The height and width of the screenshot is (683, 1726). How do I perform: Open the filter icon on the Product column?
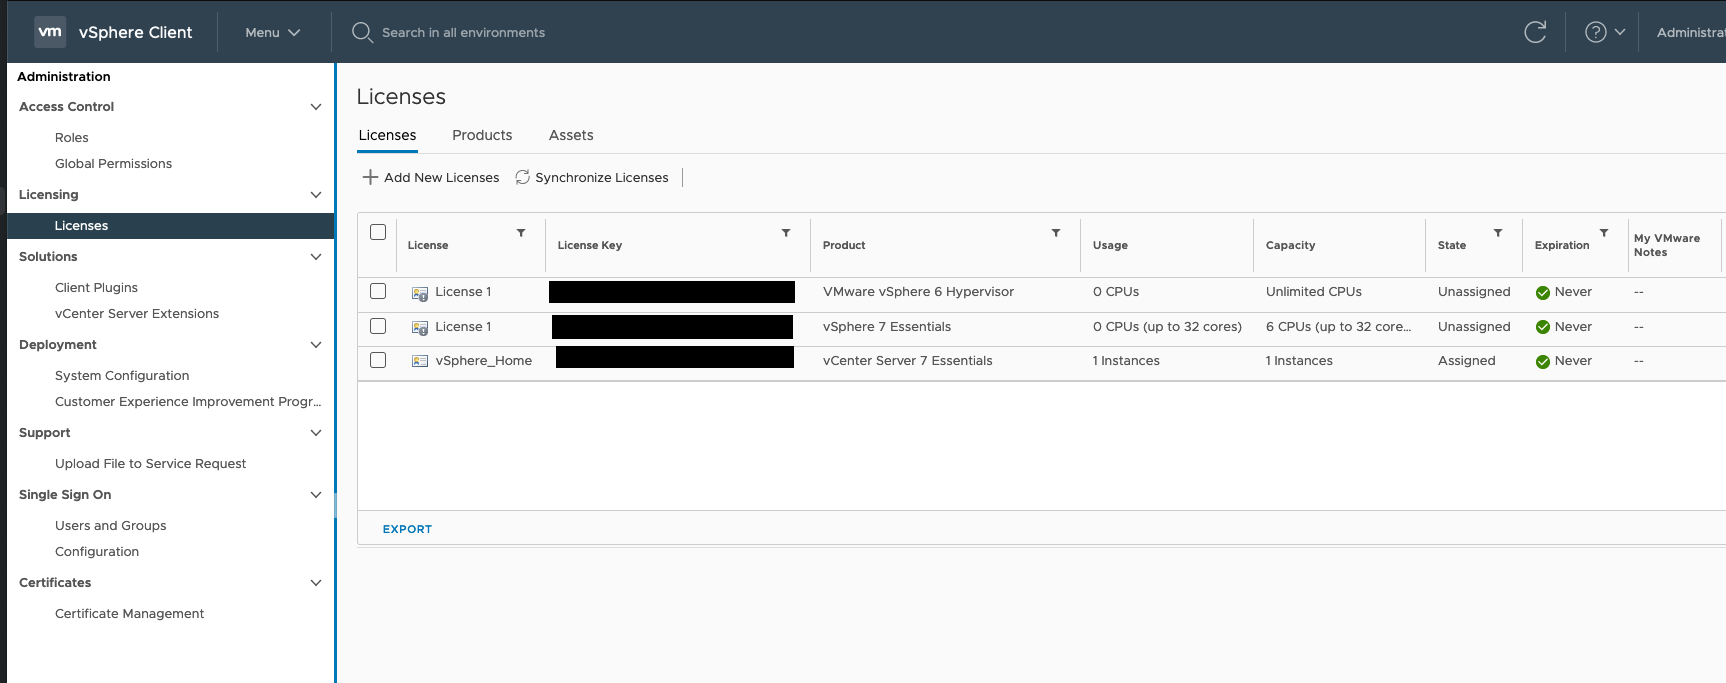pyautogui.click(x=1056, y=233)
